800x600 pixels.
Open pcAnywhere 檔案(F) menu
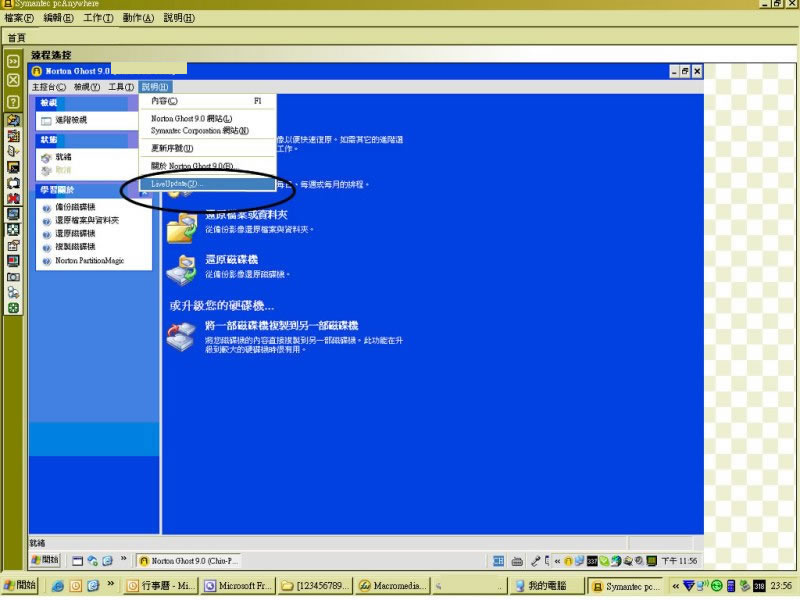pyautogui.click(x=19, y=18)
